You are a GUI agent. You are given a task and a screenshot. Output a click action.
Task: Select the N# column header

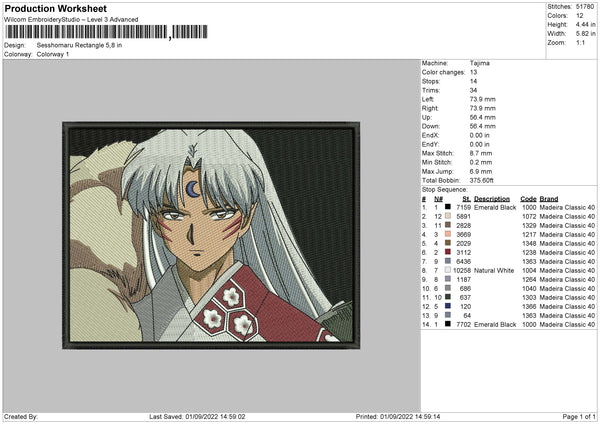pyautogui.click(x=439, y=199)
